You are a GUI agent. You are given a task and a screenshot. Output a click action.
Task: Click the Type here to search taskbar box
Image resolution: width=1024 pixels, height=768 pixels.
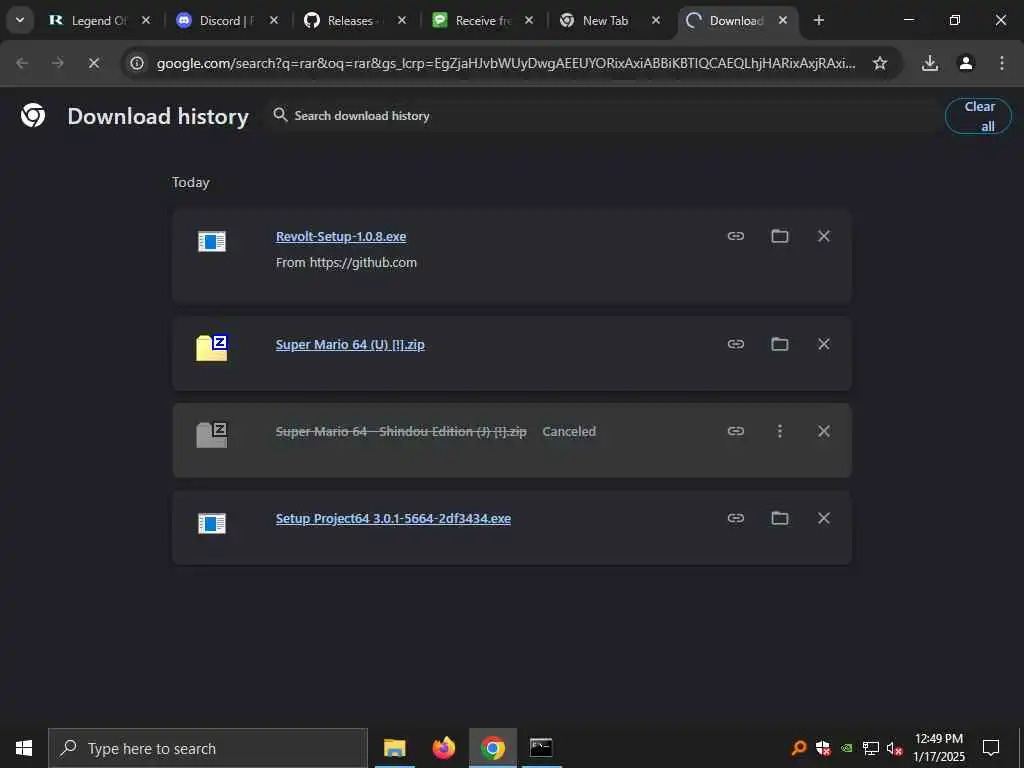point(208,748)
